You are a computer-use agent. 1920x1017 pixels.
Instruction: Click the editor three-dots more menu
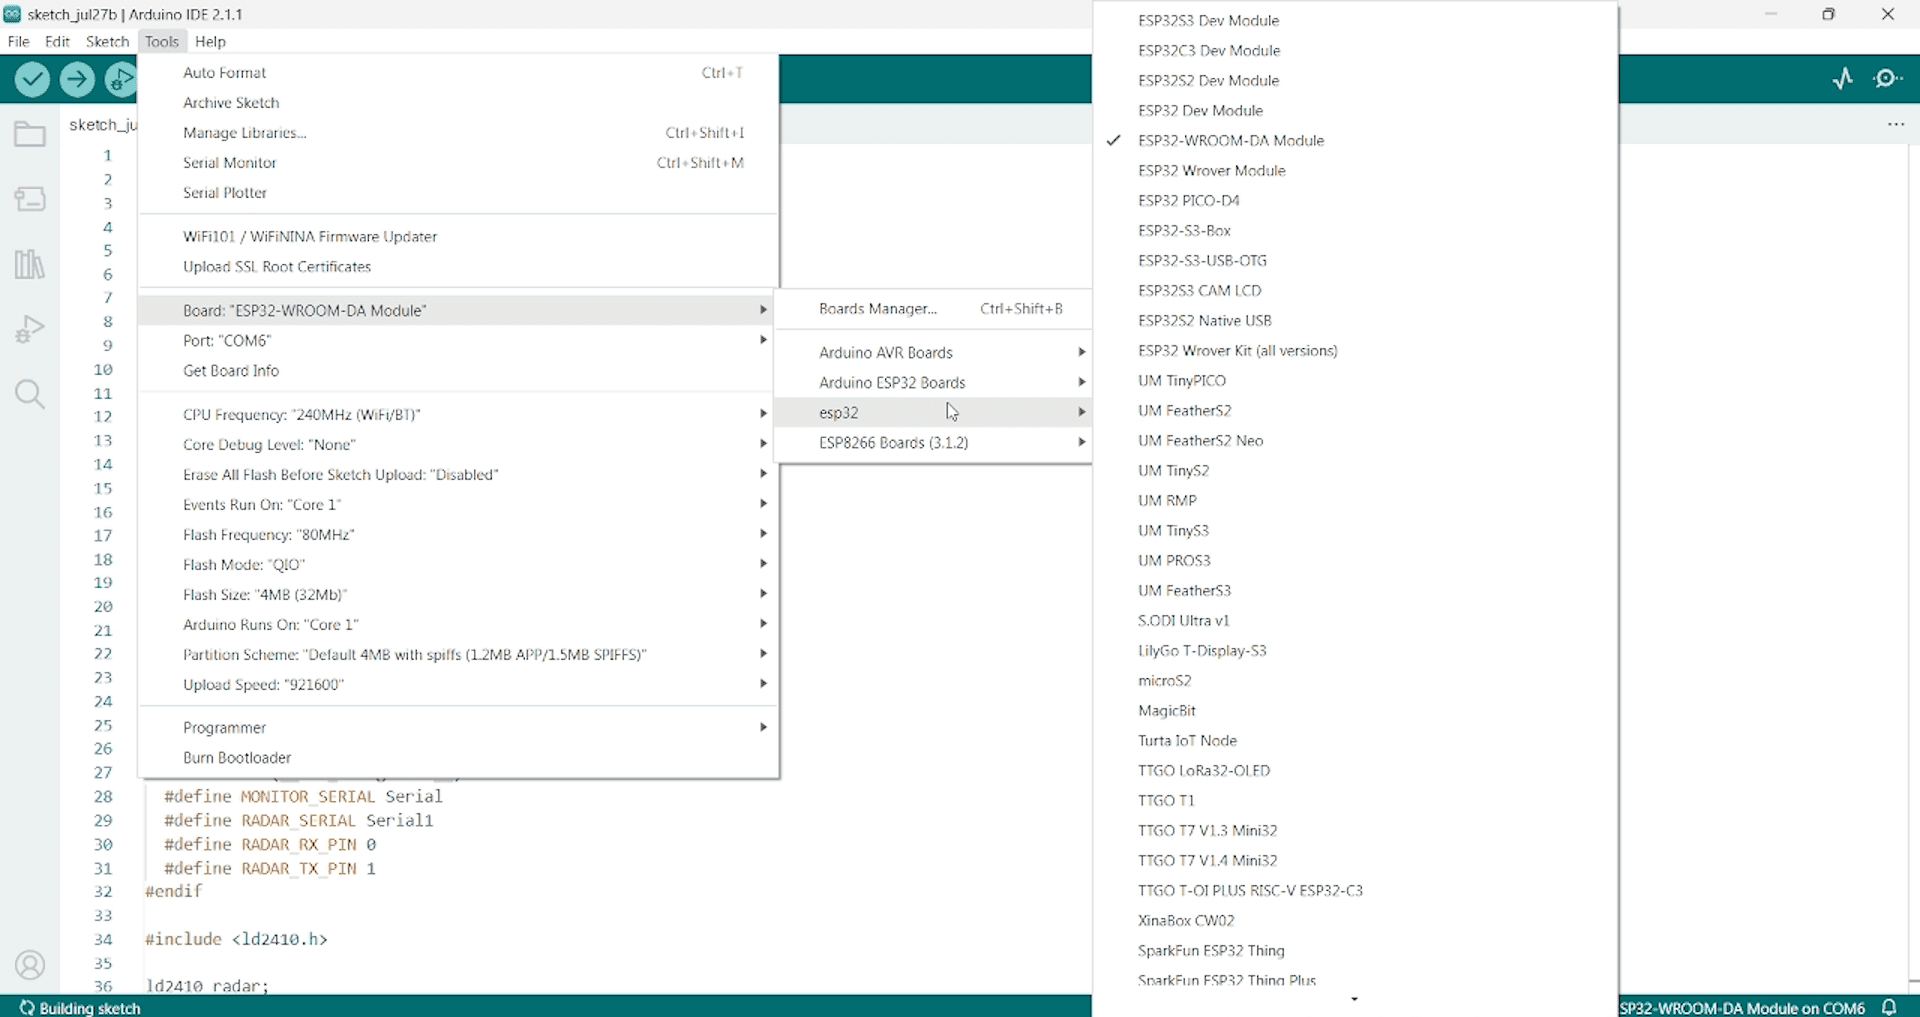(x=1896, y=124)
